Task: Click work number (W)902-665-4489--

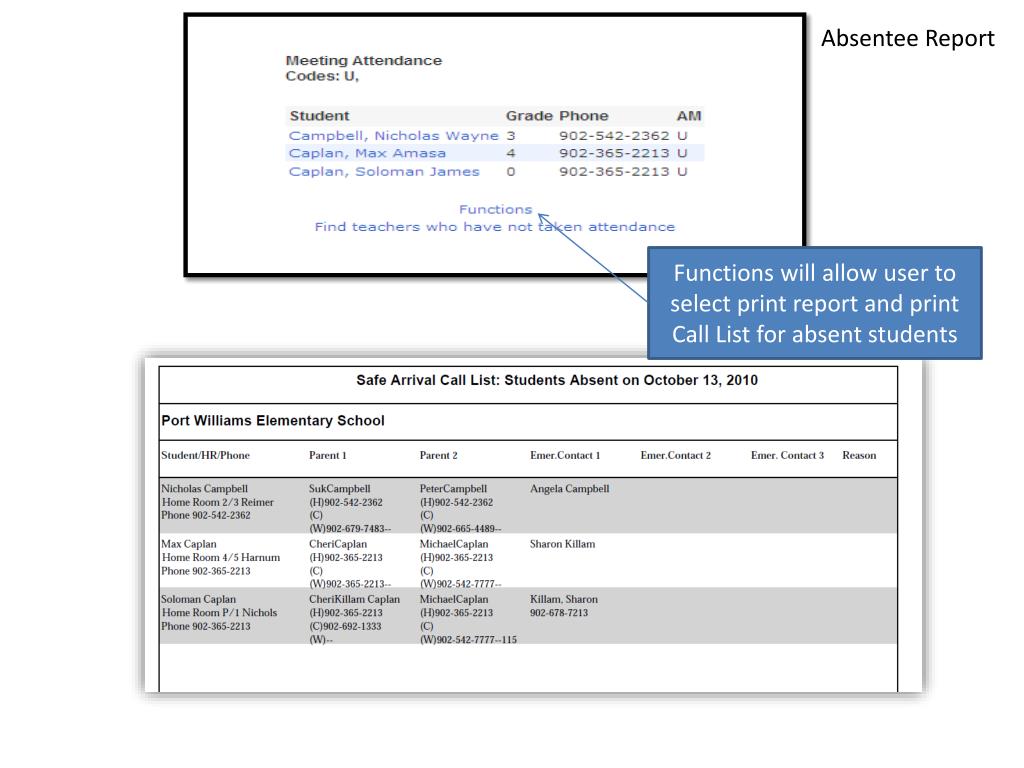Action: pyautogui.click(x=460, y=528)
